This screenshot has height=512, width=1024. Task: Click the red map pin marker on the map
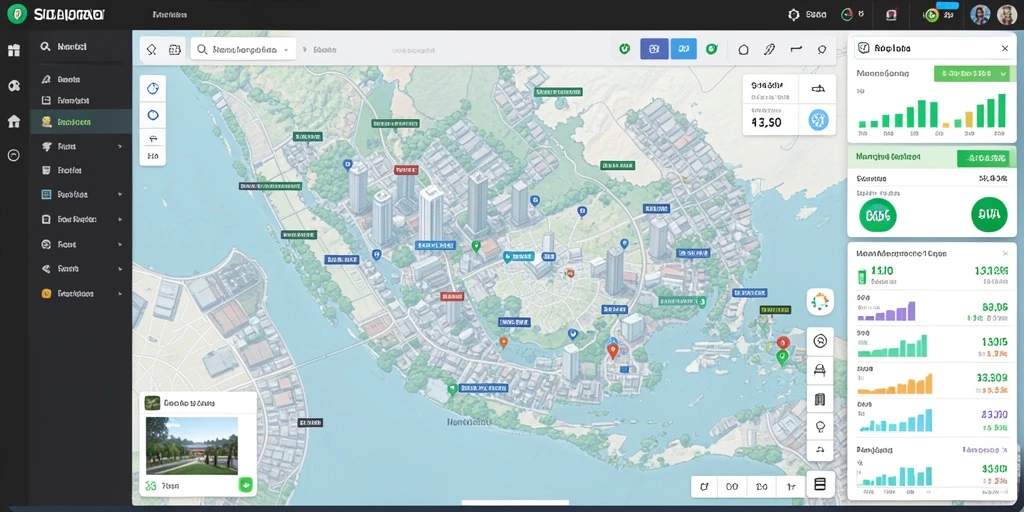coord(613,351)
